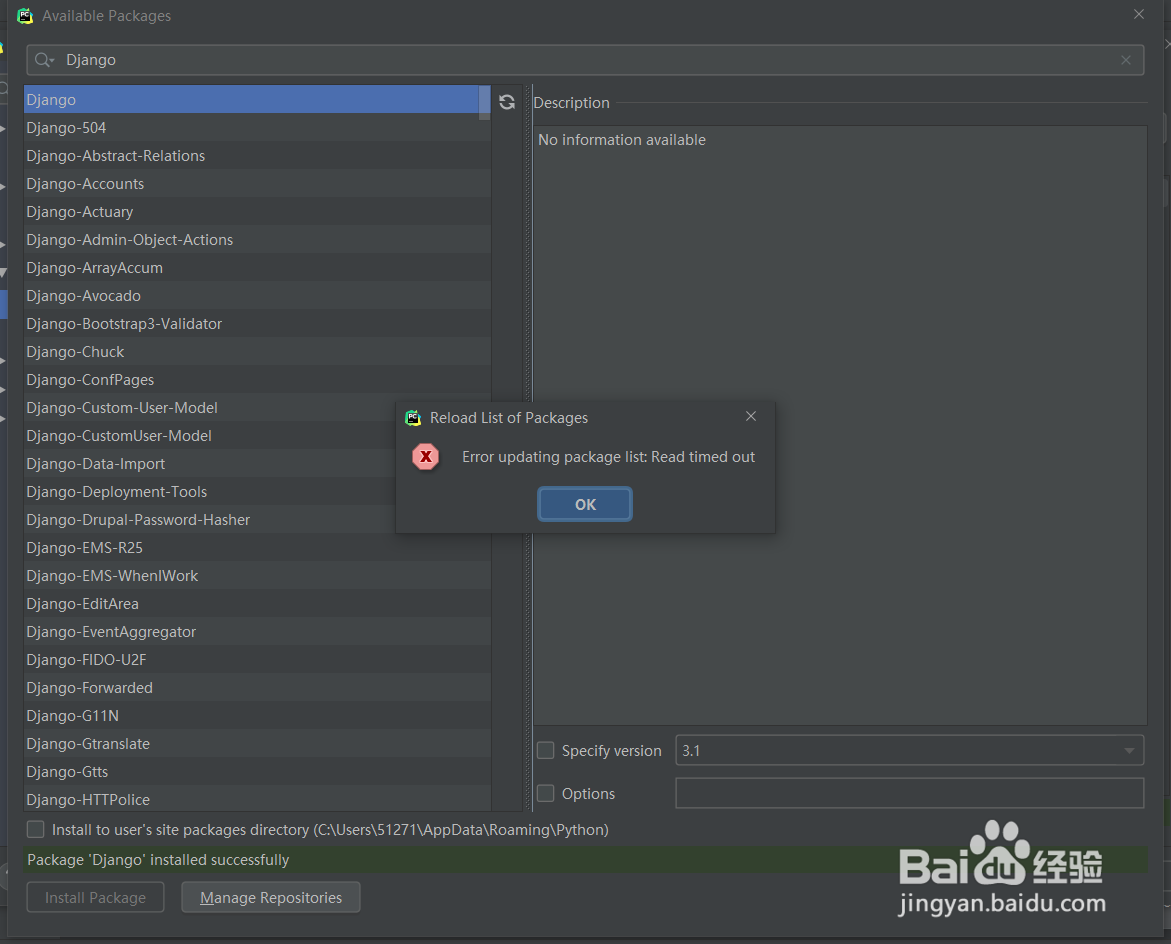Select Django-Forwarded package
The height and width of the screenshot is (944, 1171).
(257, 688)
